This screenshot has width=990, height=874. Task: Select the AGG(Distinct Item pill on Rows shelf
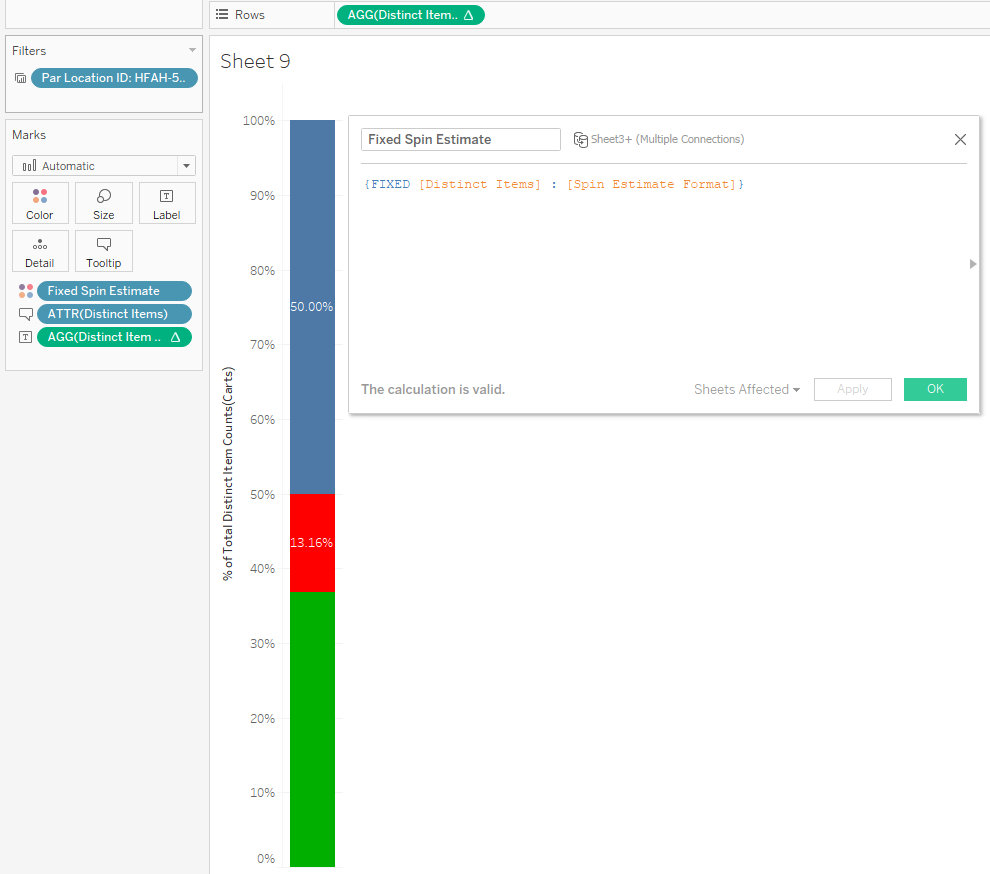coord(410,15)
